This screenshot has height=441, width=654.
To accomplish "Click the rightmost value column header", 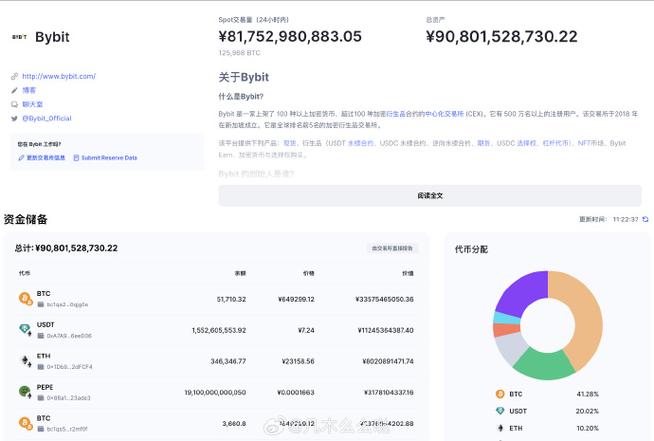I will pos(407,273).
